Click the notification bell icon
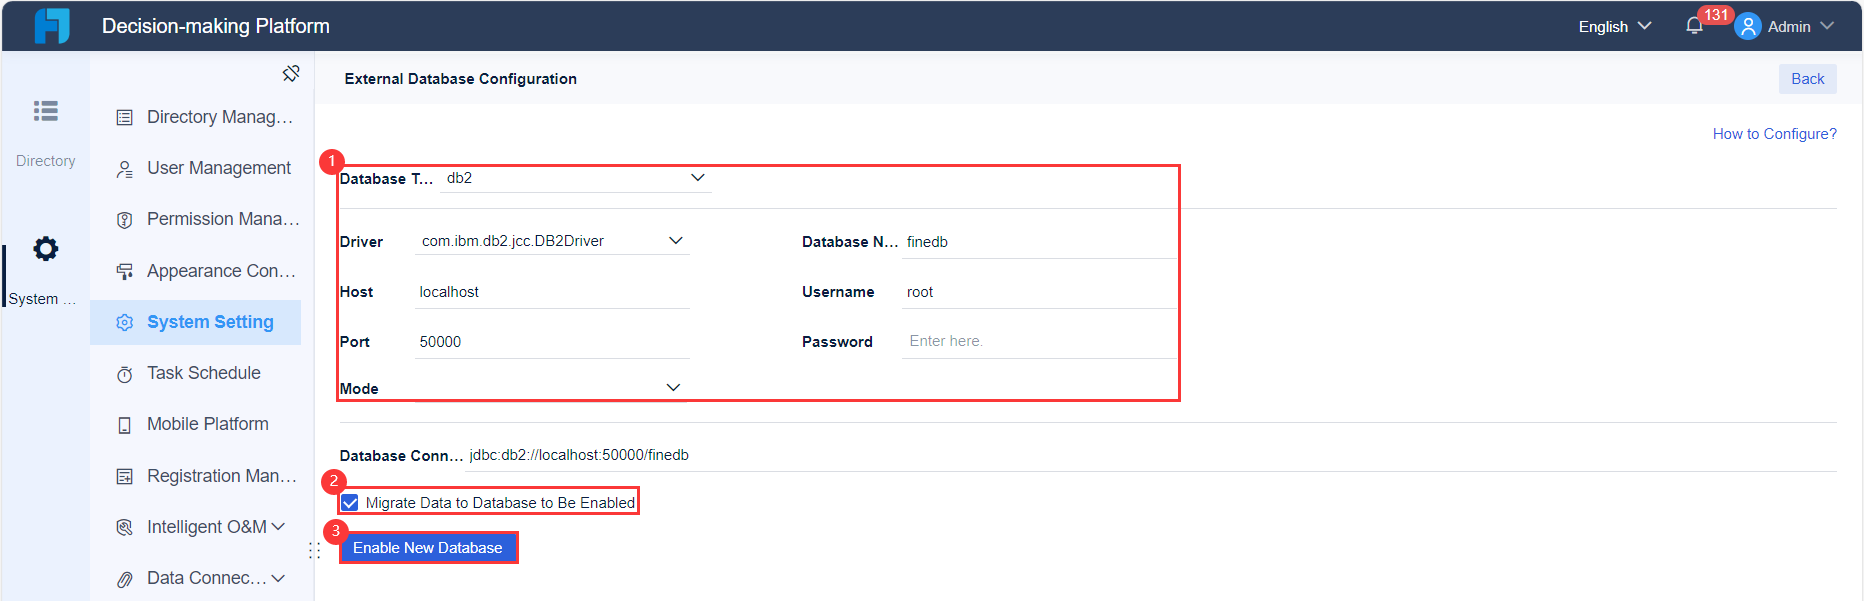The image size is (1864, 601). click(1694, 27)
